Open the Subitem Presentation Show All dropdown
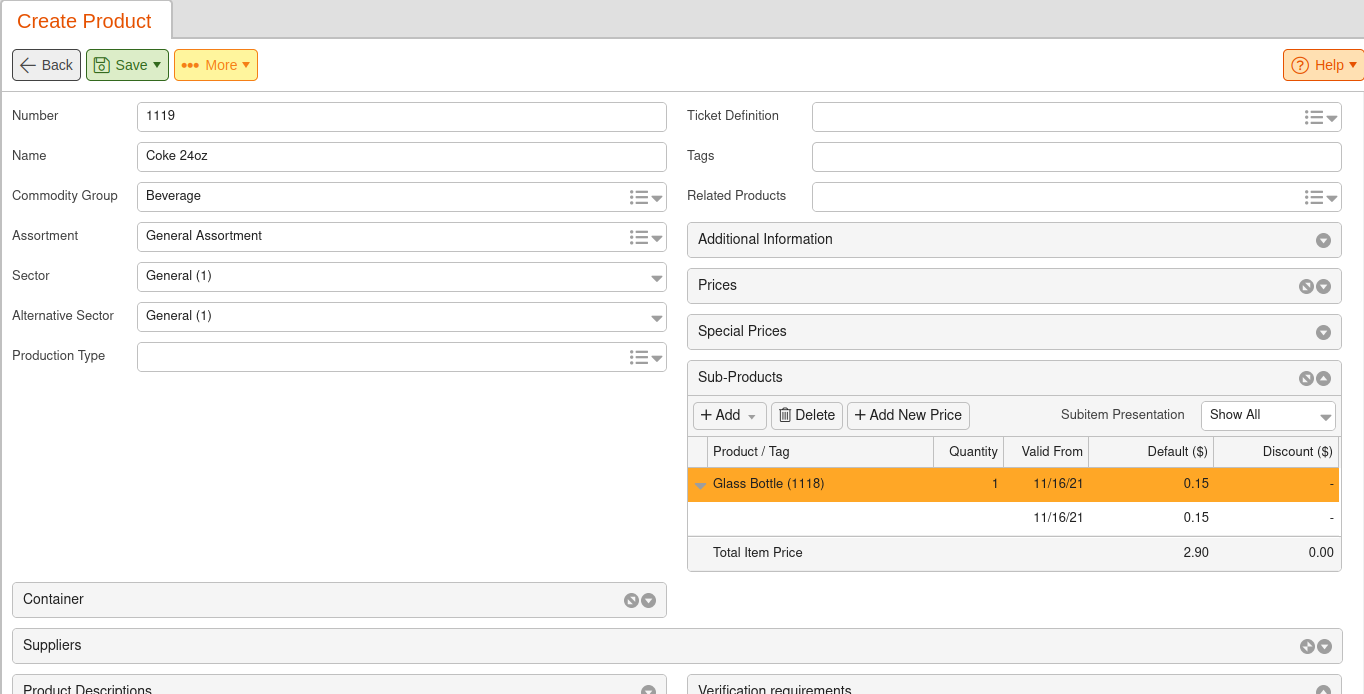This screenshot has height=694, width=1364. click(1268, 415)
